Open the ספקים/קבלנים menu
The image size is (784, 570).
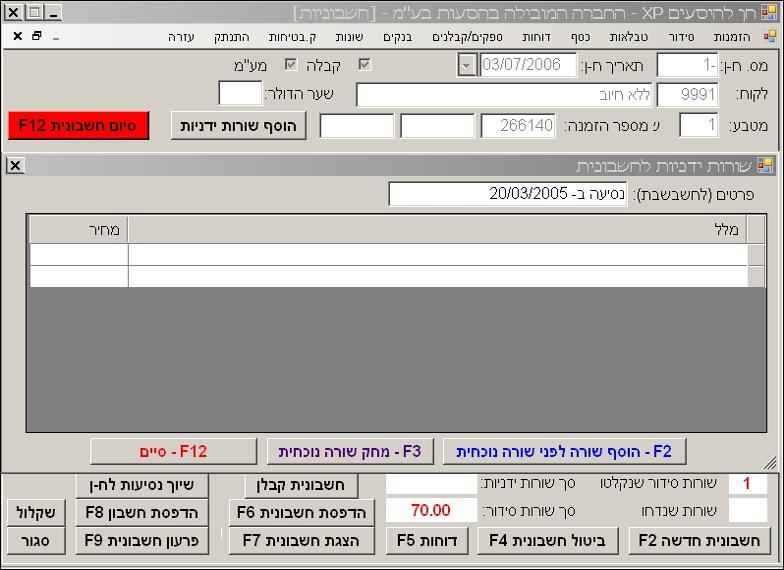(467, 37)
